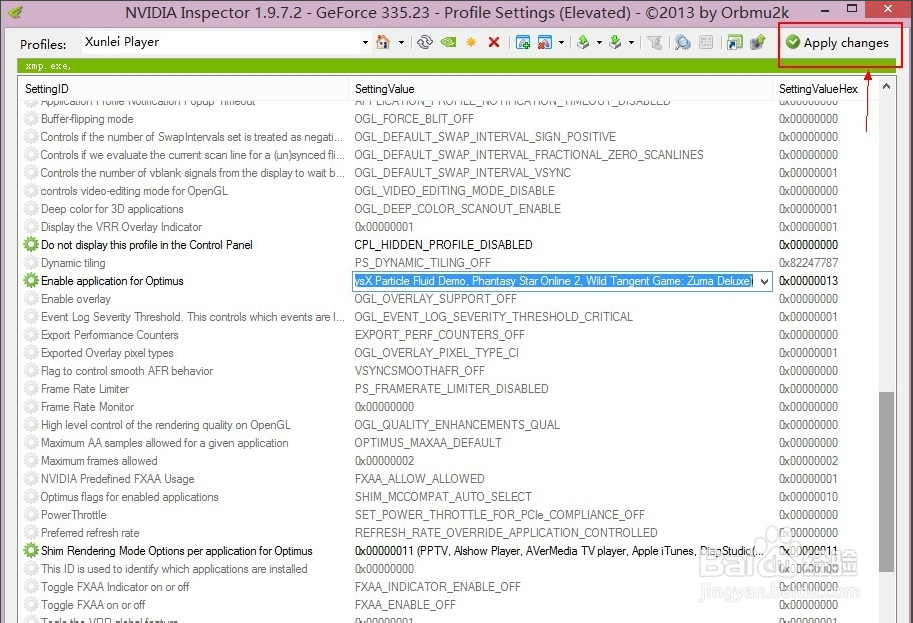The height and width of the screenshot is (623, 913).
Task: Click the hex value 0x82247787
Action: pyautogui.click(x=808, y=263)
